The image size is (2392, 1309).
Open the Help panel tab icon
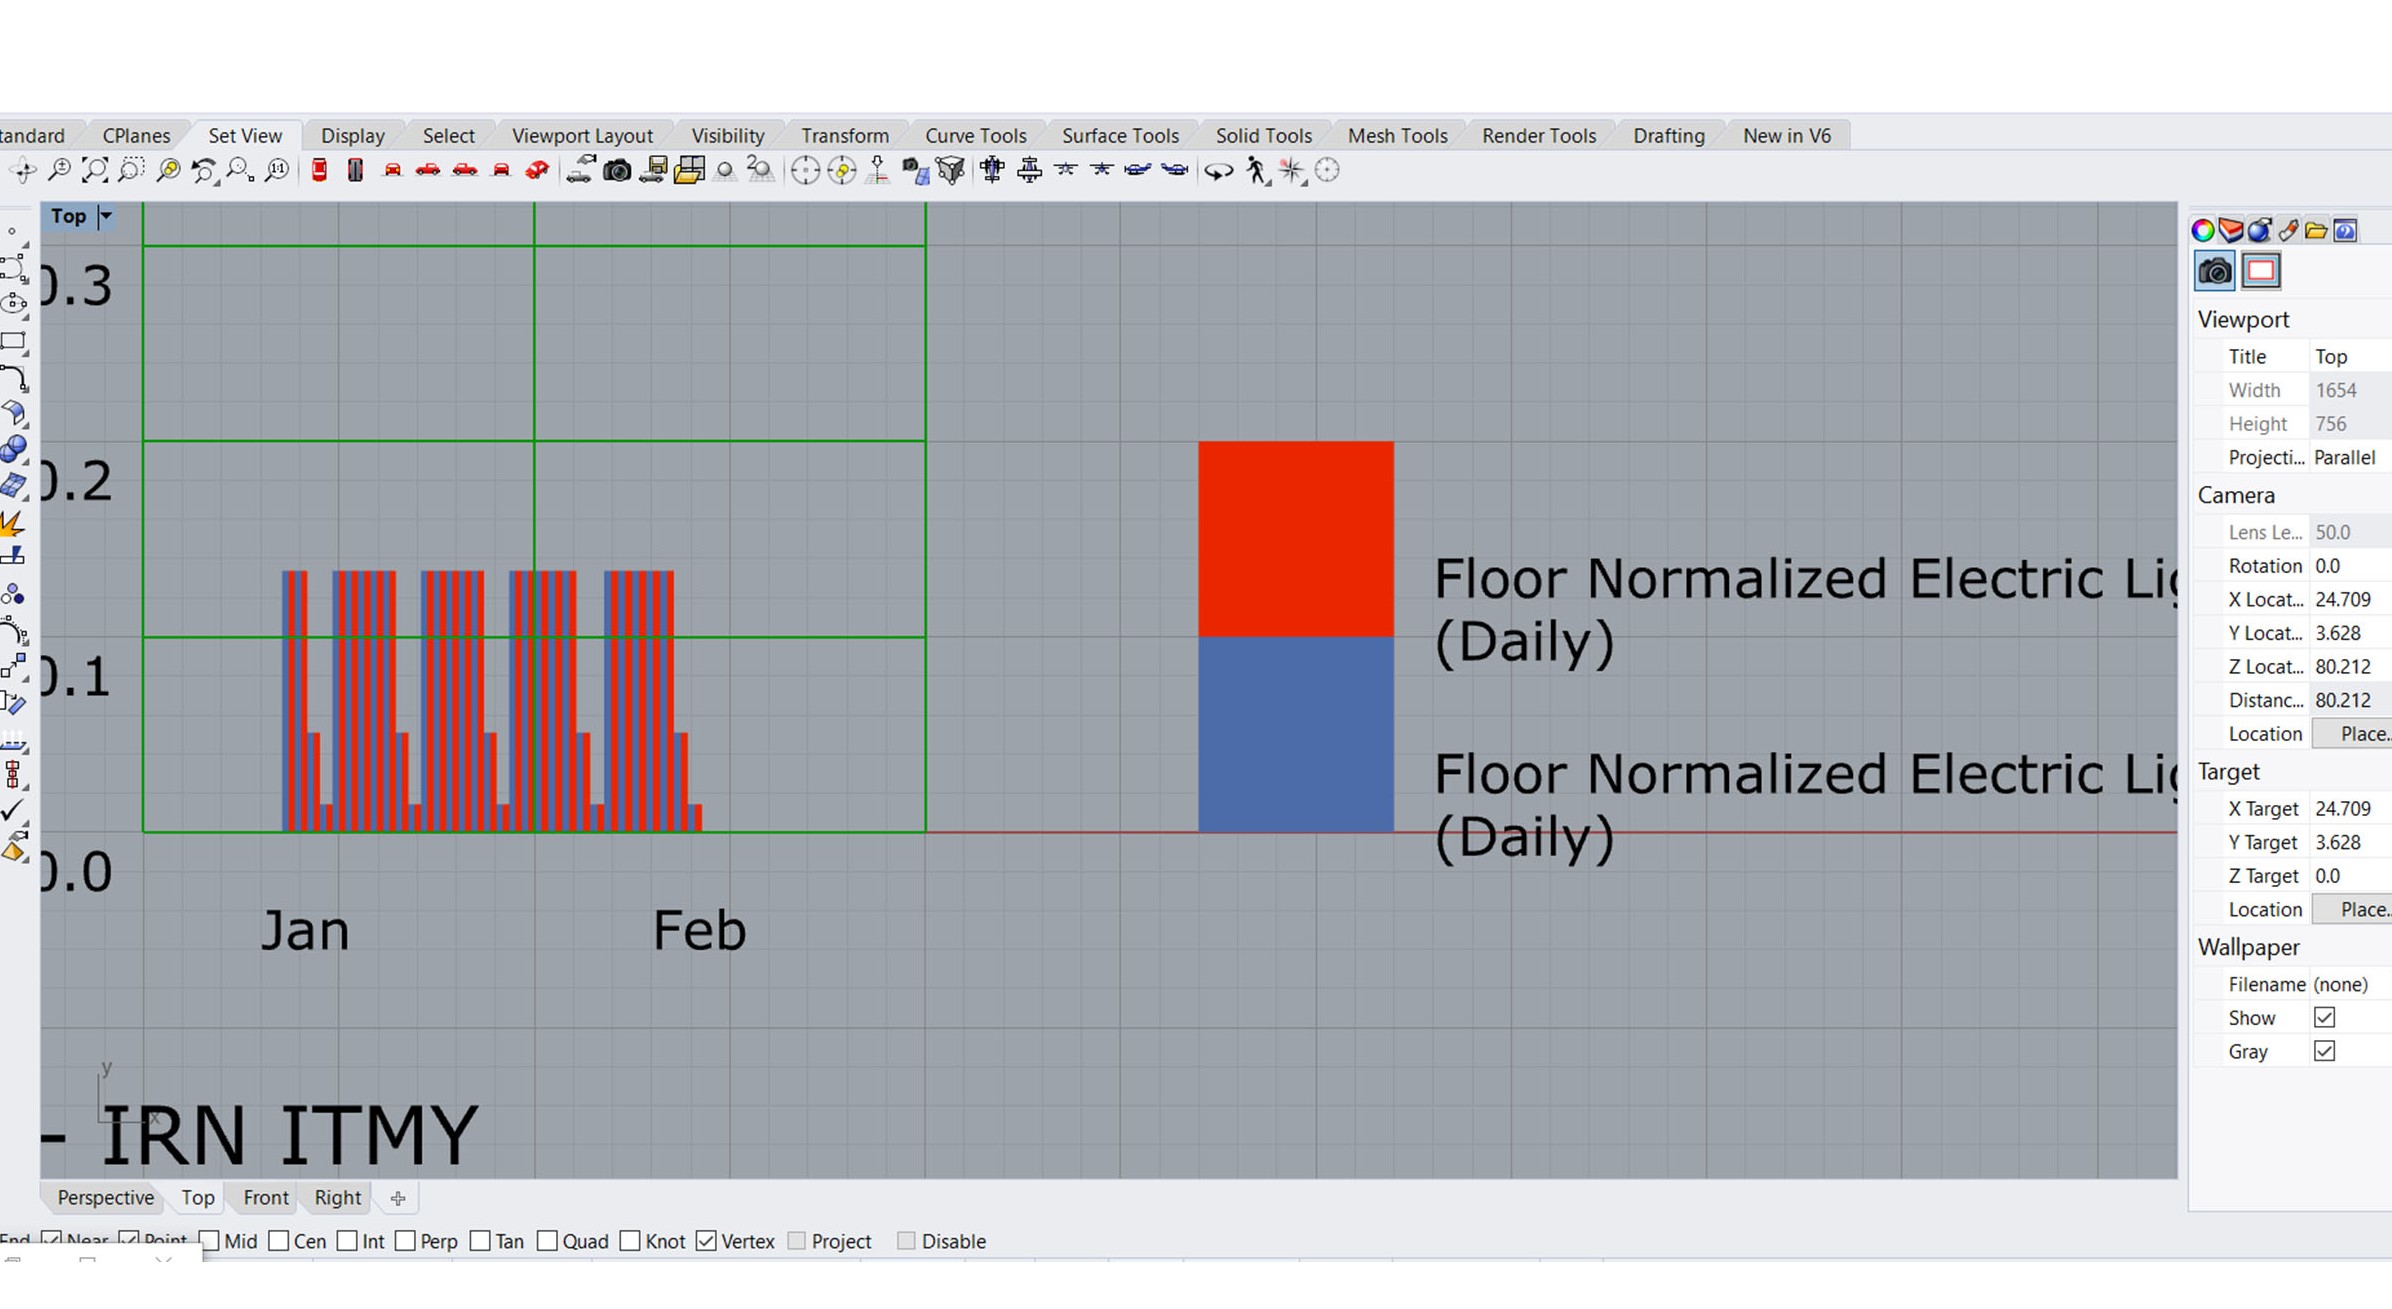(2345, 231)
